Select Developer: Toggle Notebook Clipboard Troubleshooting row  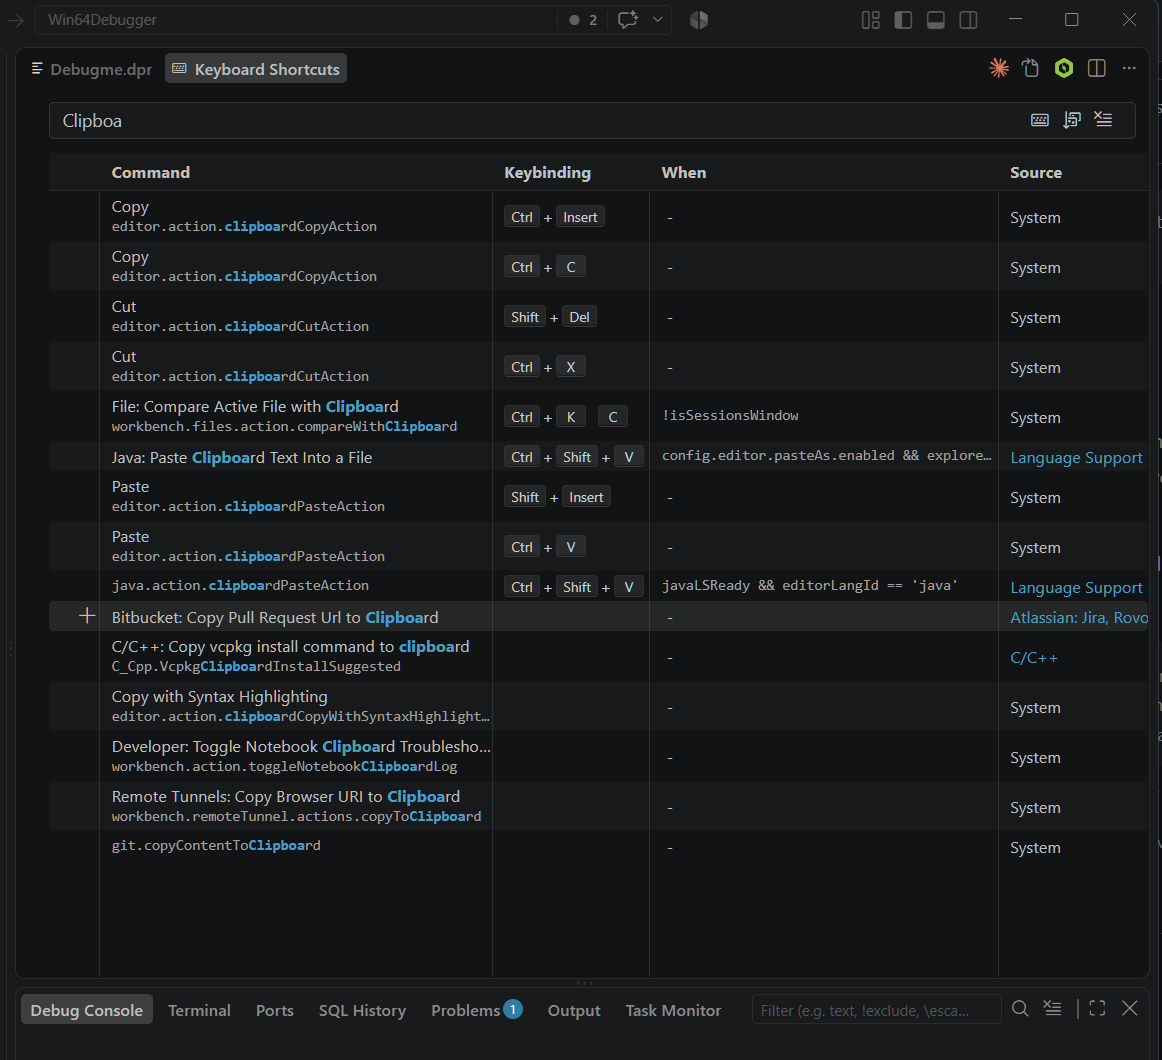tap(598, 756)
